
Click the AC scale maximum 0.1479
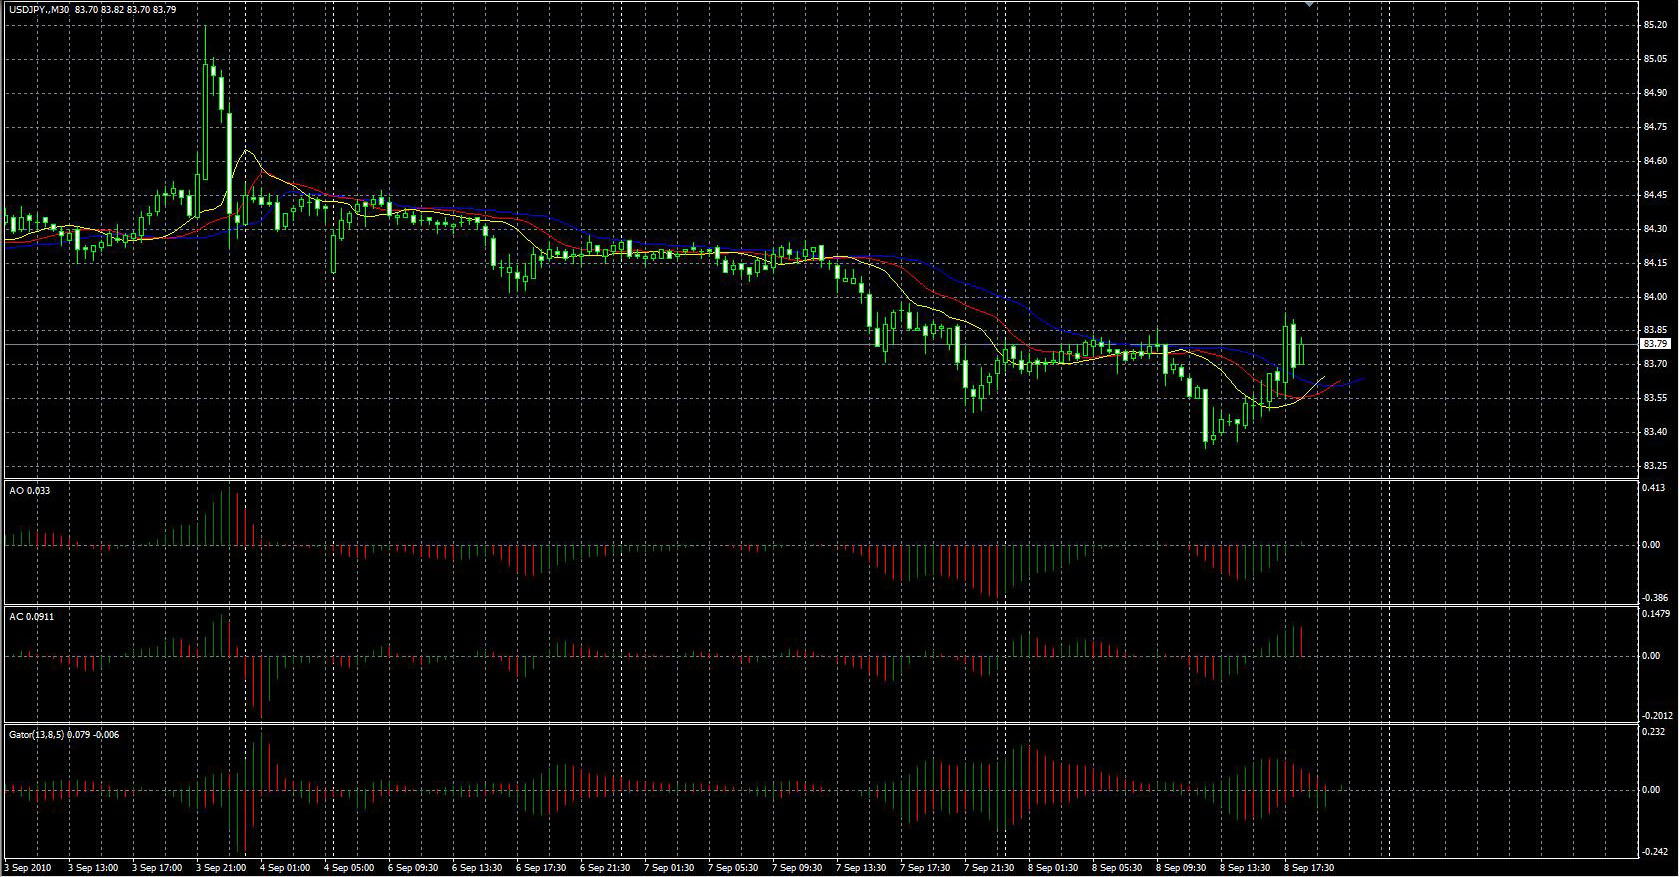point(1657,614)
